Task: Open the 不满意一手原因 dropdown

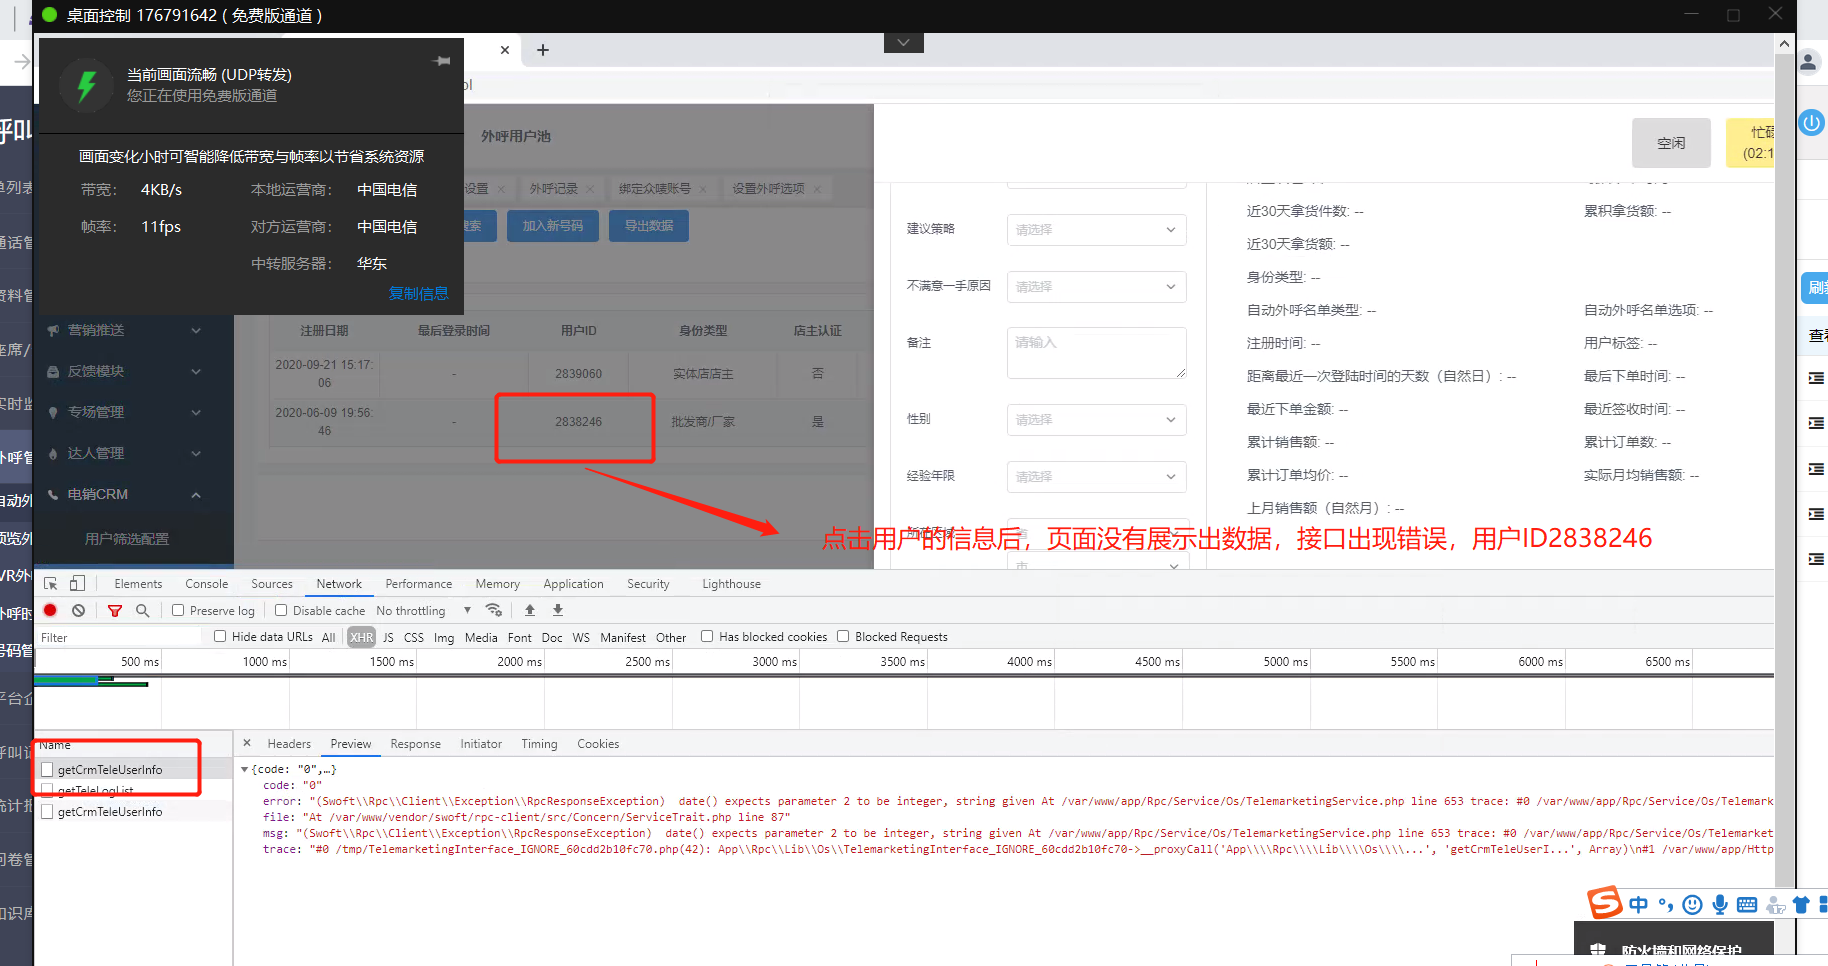Action: point(1096,286)
